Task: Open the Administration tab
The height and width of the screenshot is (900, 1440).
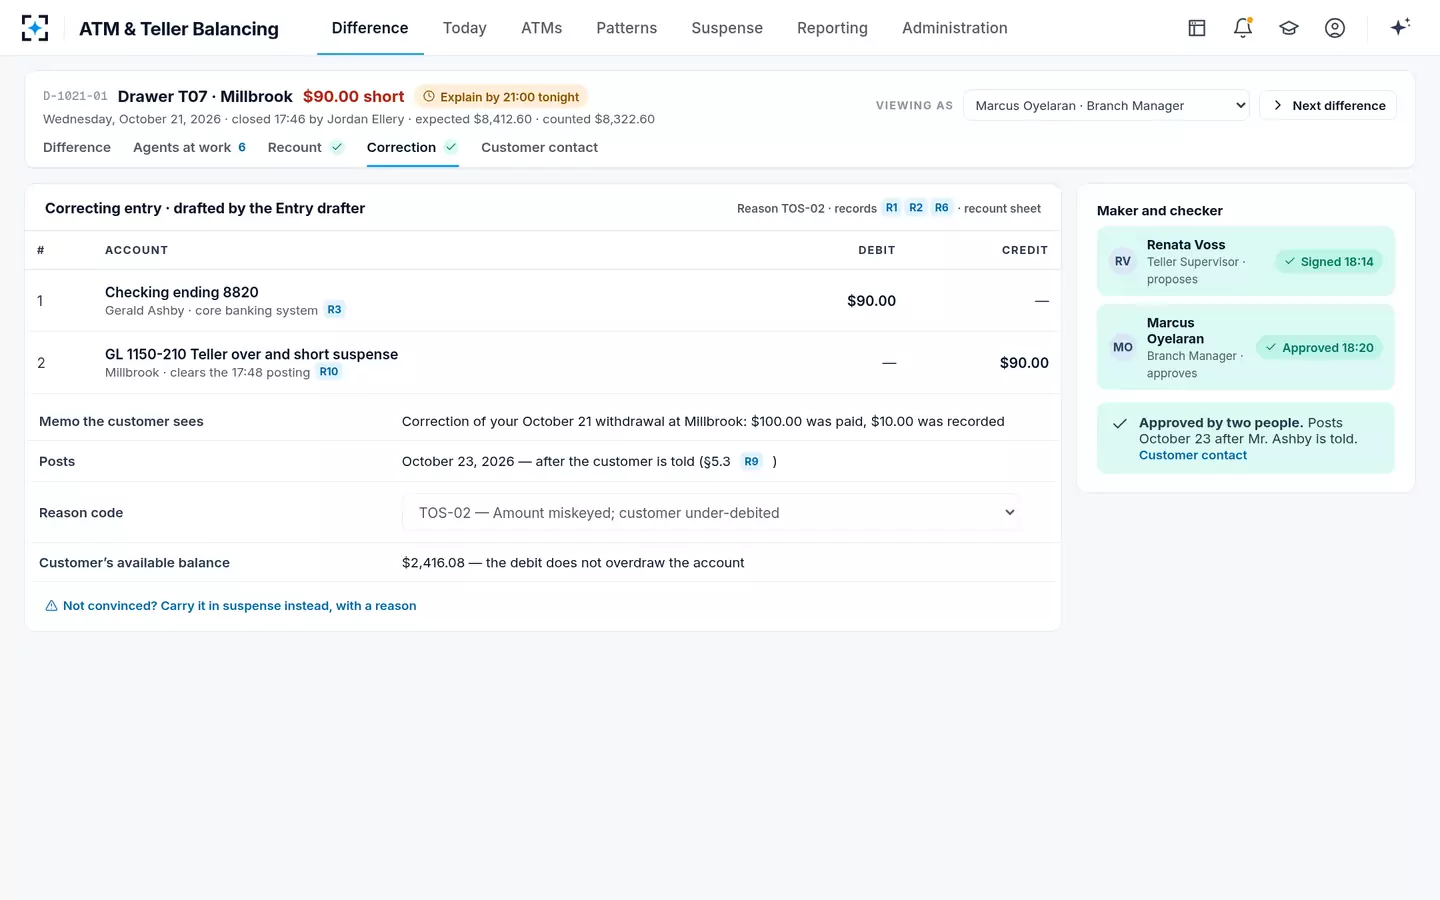Action: point(955,28)
